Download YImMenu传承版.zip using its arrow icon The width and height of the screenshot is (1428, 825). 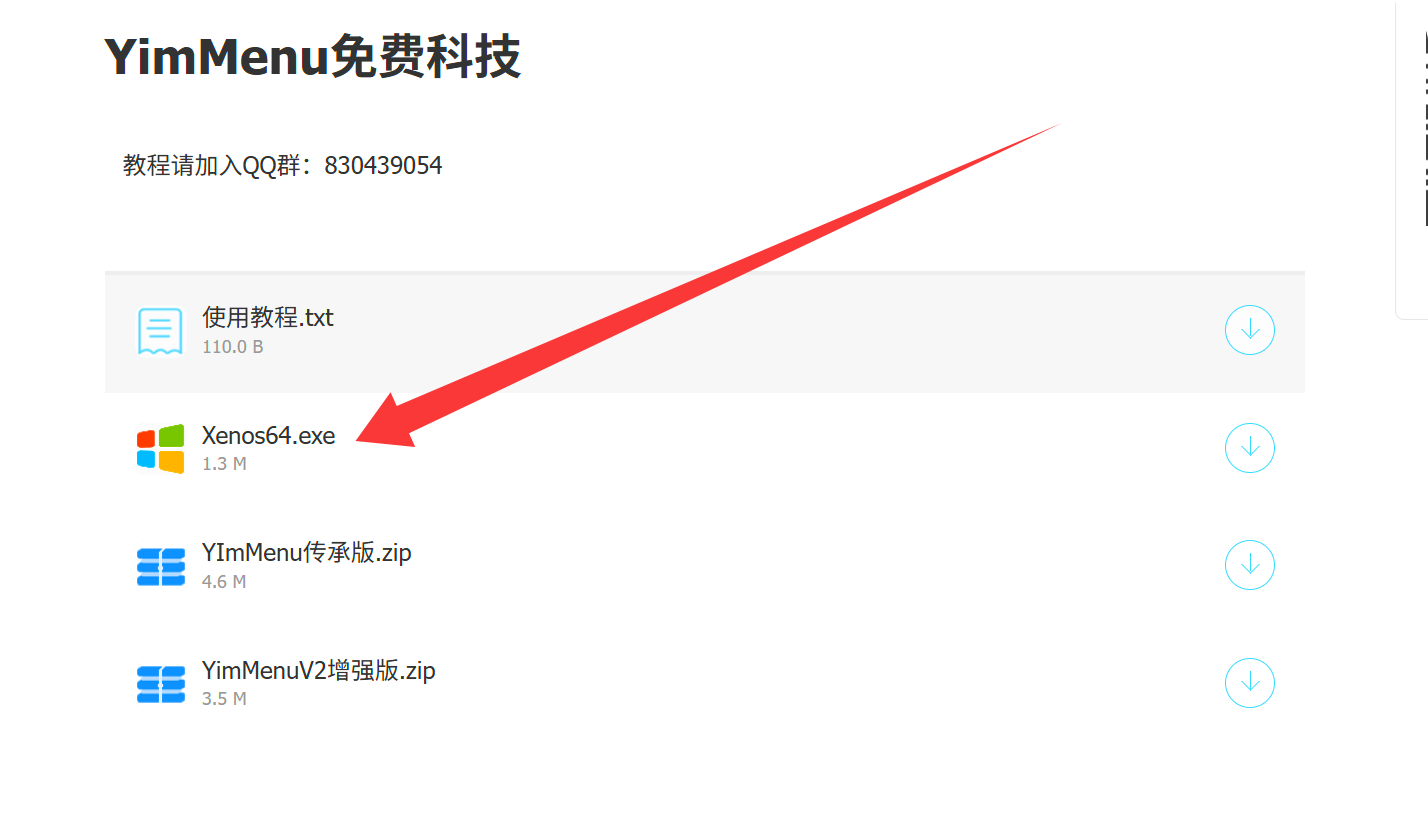tap(1249, 565)
